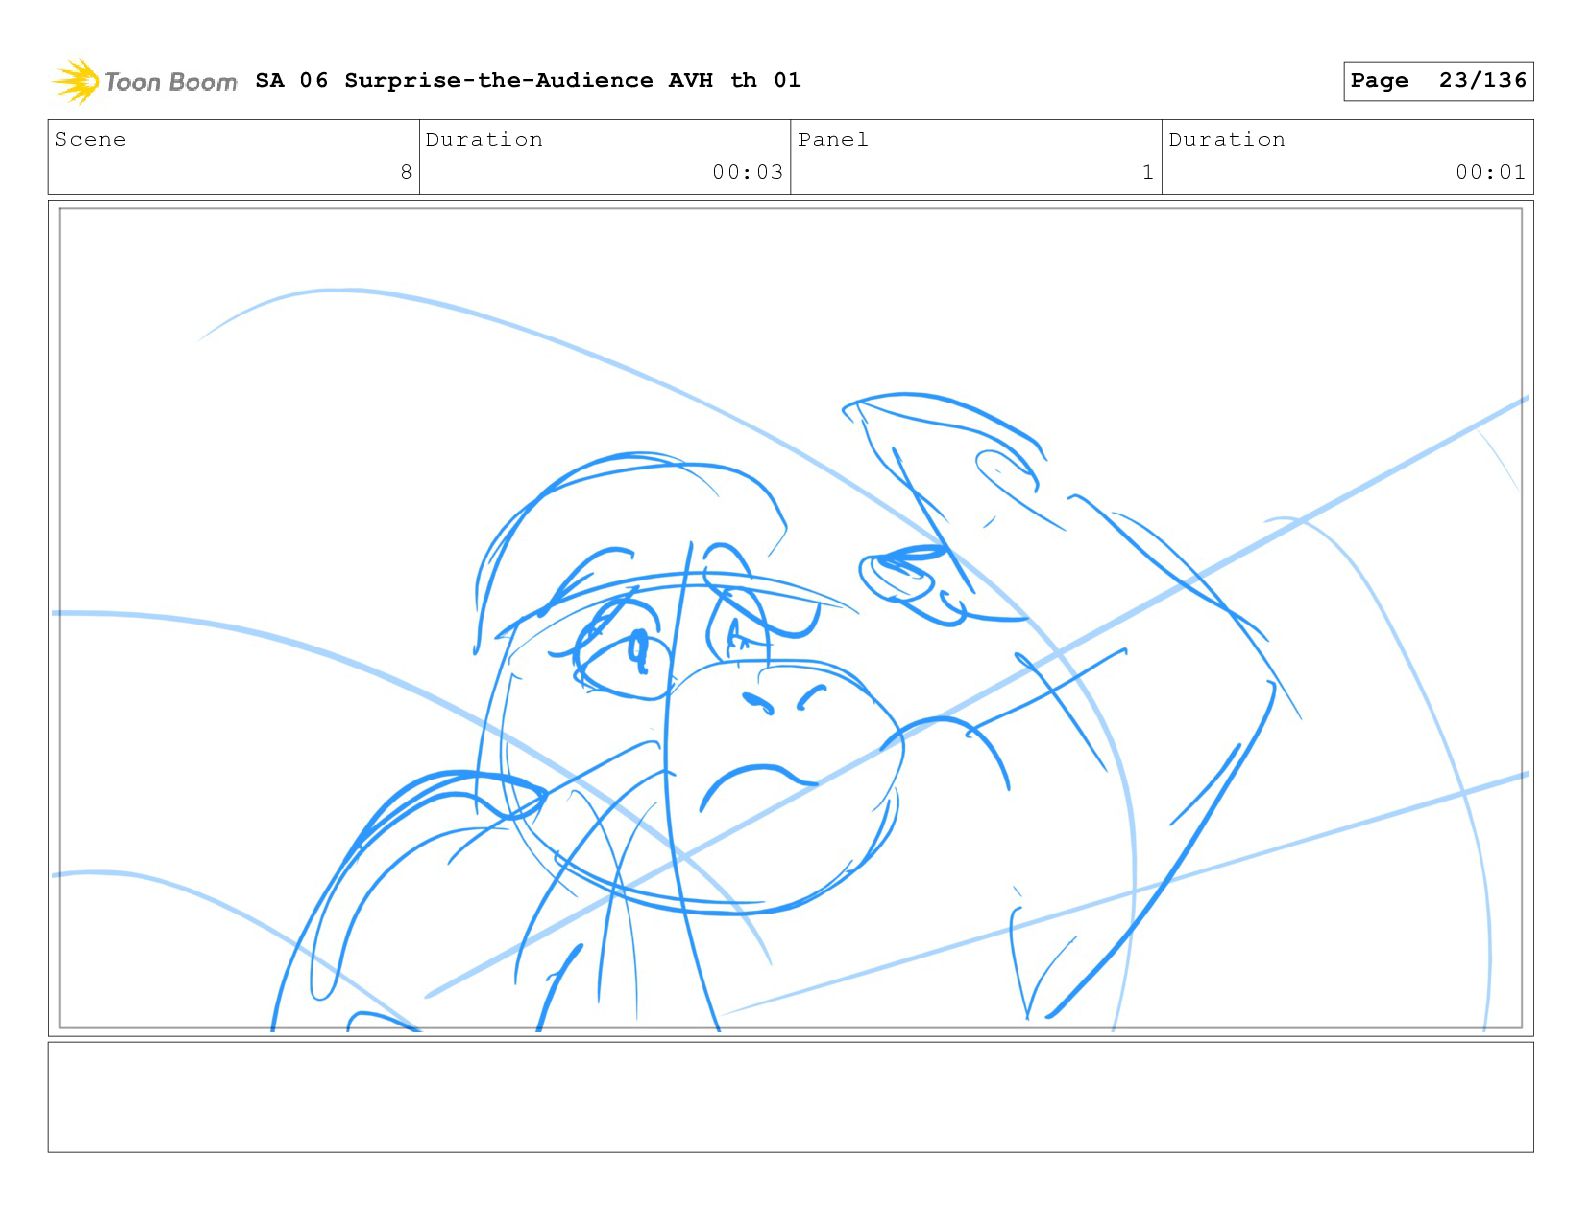Click the empty notes box below the panel
This screenshot has height=1224, width=1584.
(790, 1097)
